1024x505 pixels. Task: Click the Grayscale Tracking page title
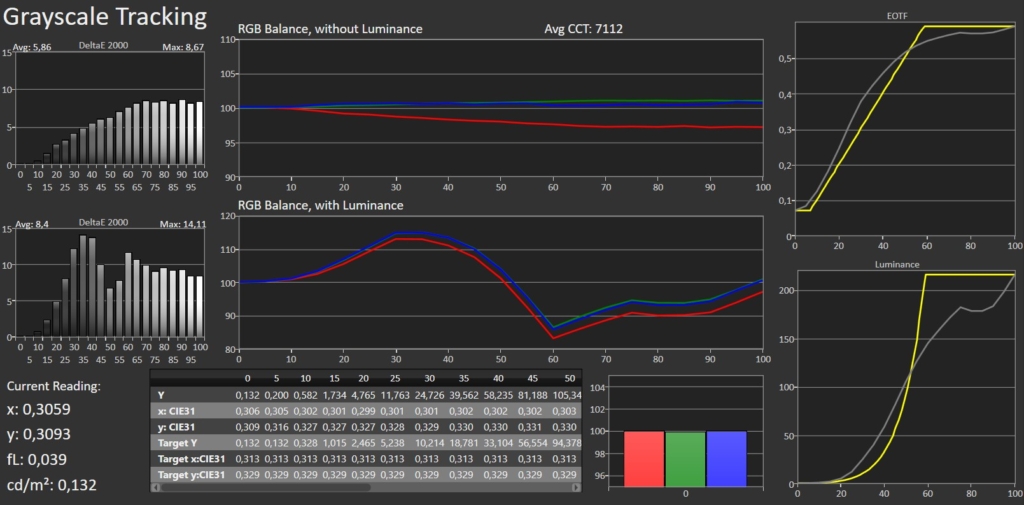click(104, 17)
